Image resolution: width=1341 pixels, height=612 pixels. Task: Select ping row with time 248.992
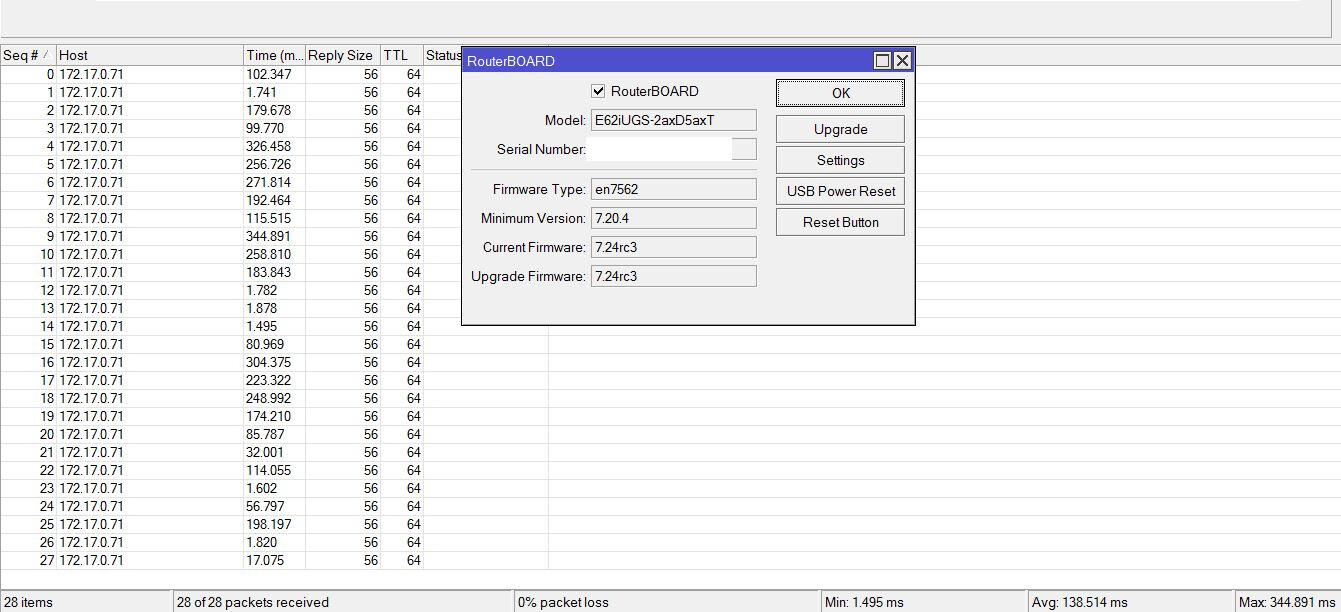pos(274,398)
